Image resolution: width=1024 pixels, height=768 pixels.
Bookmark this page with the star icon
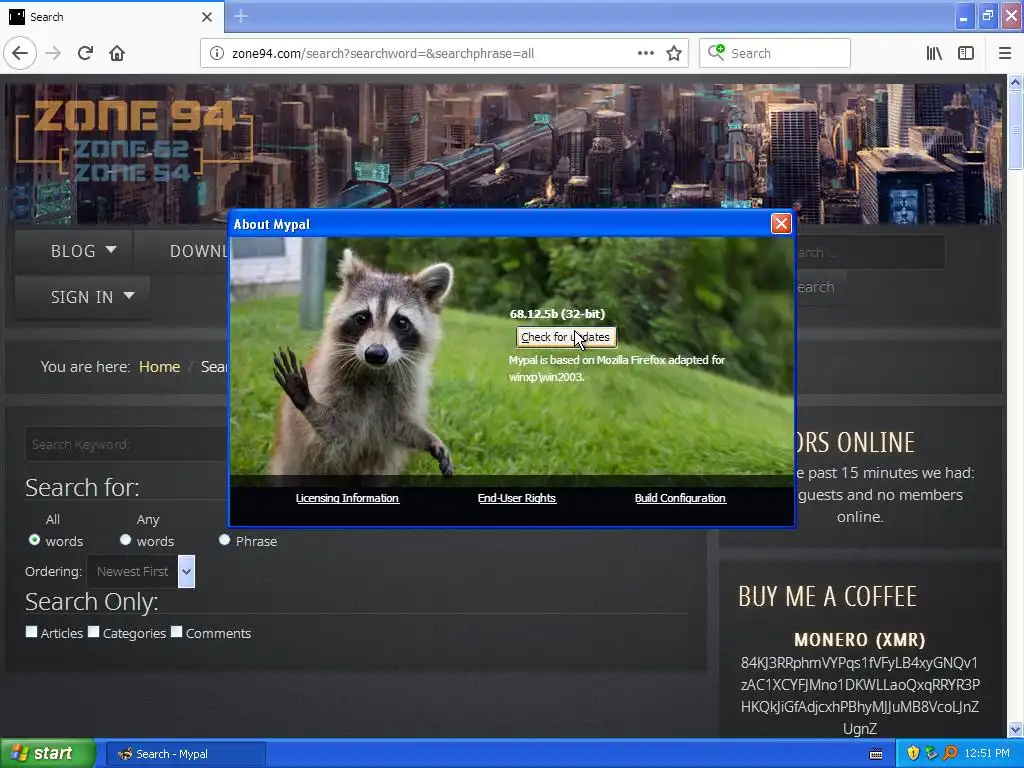tap(674, 53)
